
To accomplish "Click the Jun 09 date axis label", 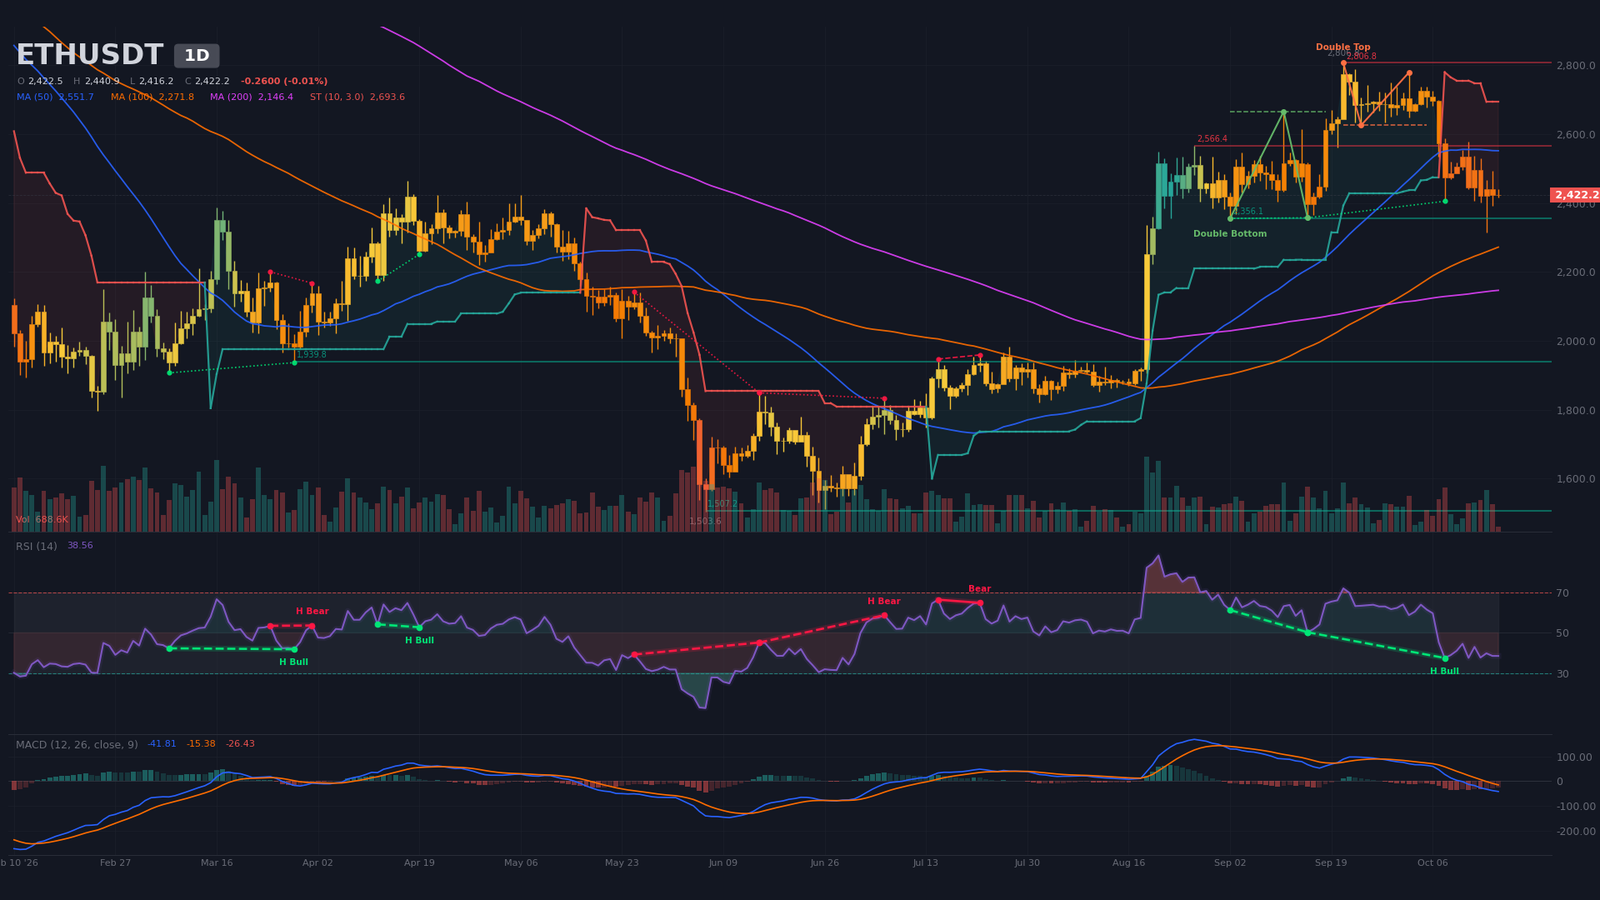I will (723, 863).
